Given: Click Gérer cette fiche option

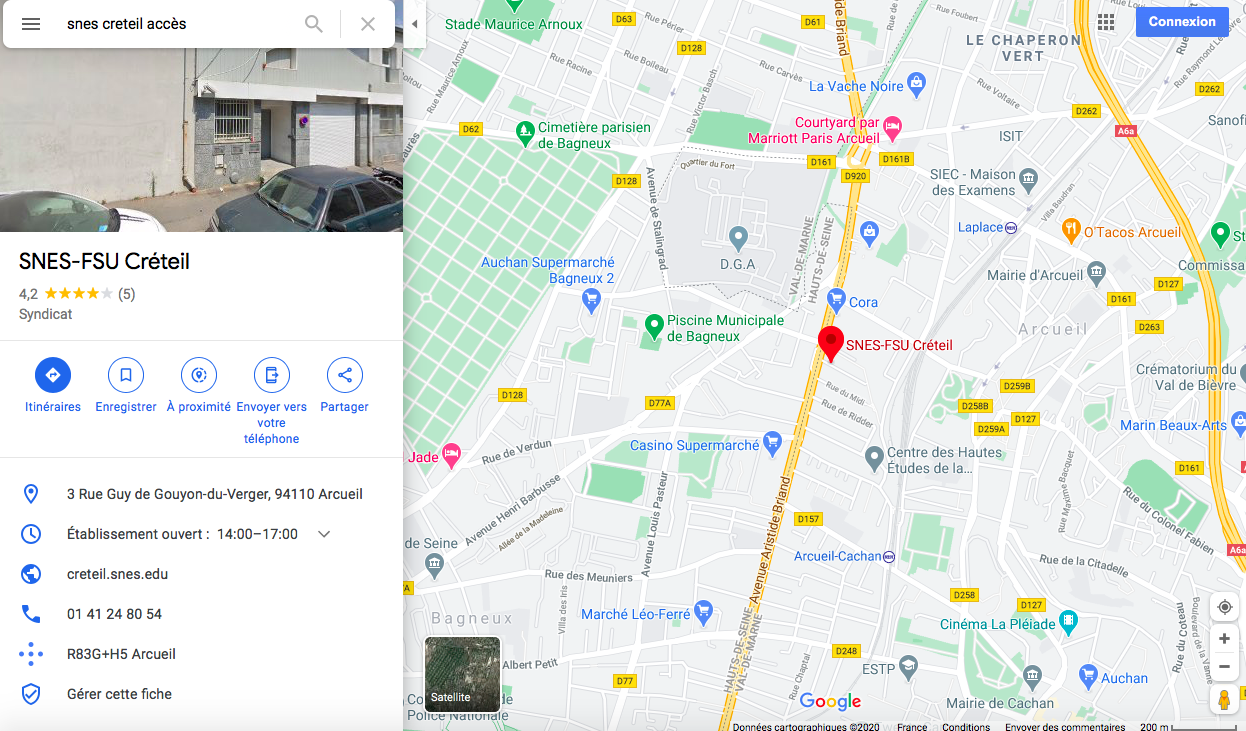Looking at the screenshot, I should pyautogui.click(x=119, y=694).
